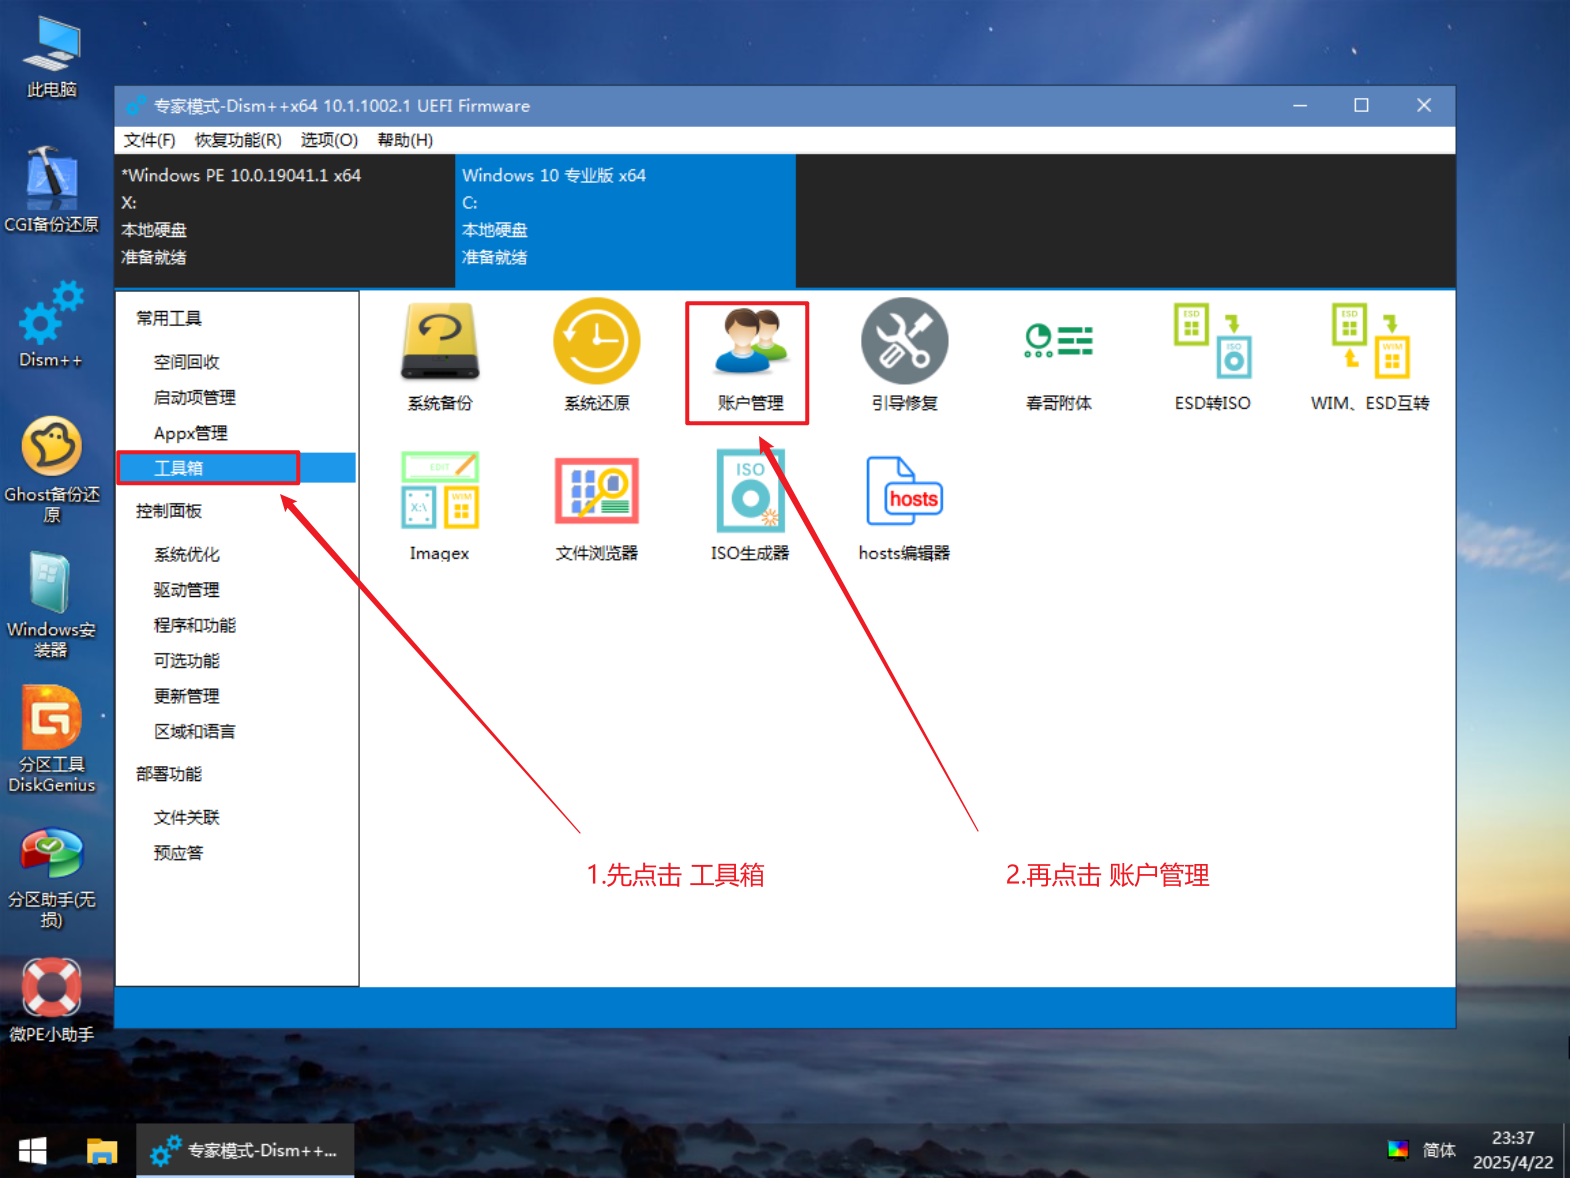Select CGI备份还原 desktop icon
The width and height of the screenshot is (1570, 1178).
52,190
